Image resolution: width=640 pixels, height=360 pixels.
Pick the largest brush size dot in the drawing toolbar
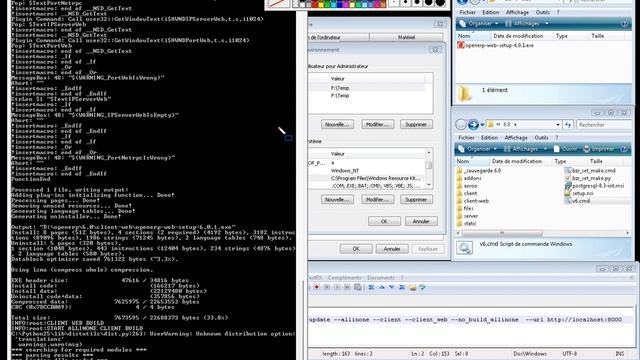[440, 3]
